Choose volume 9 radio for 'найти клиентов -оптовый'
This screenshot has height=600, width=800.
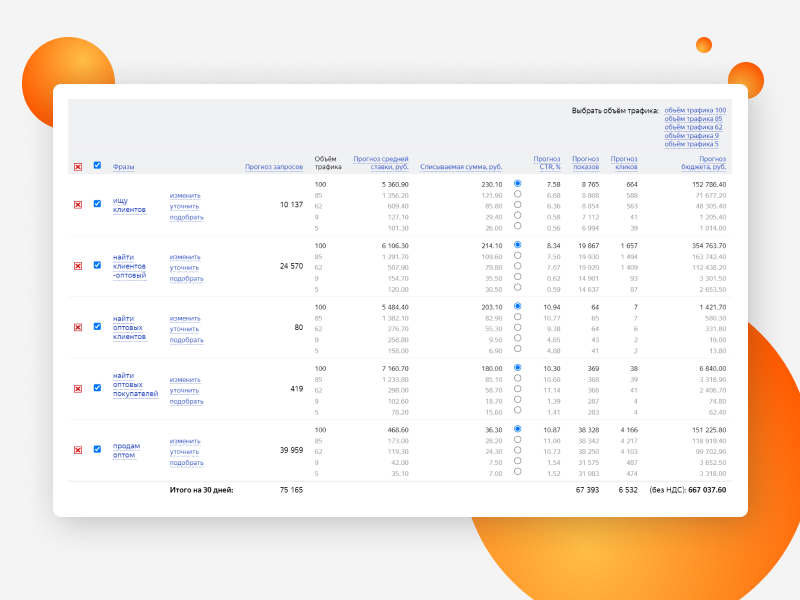517,277
